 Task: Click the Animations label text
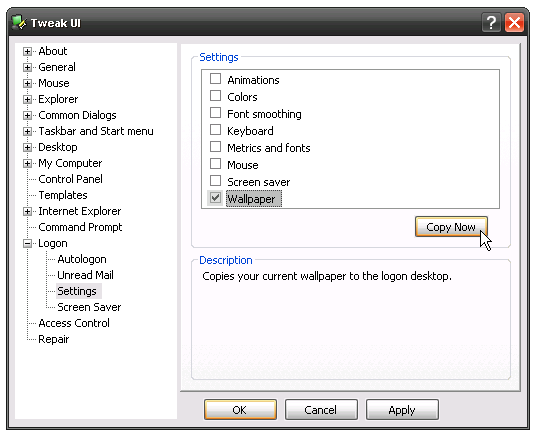click(x=253, y=80)
